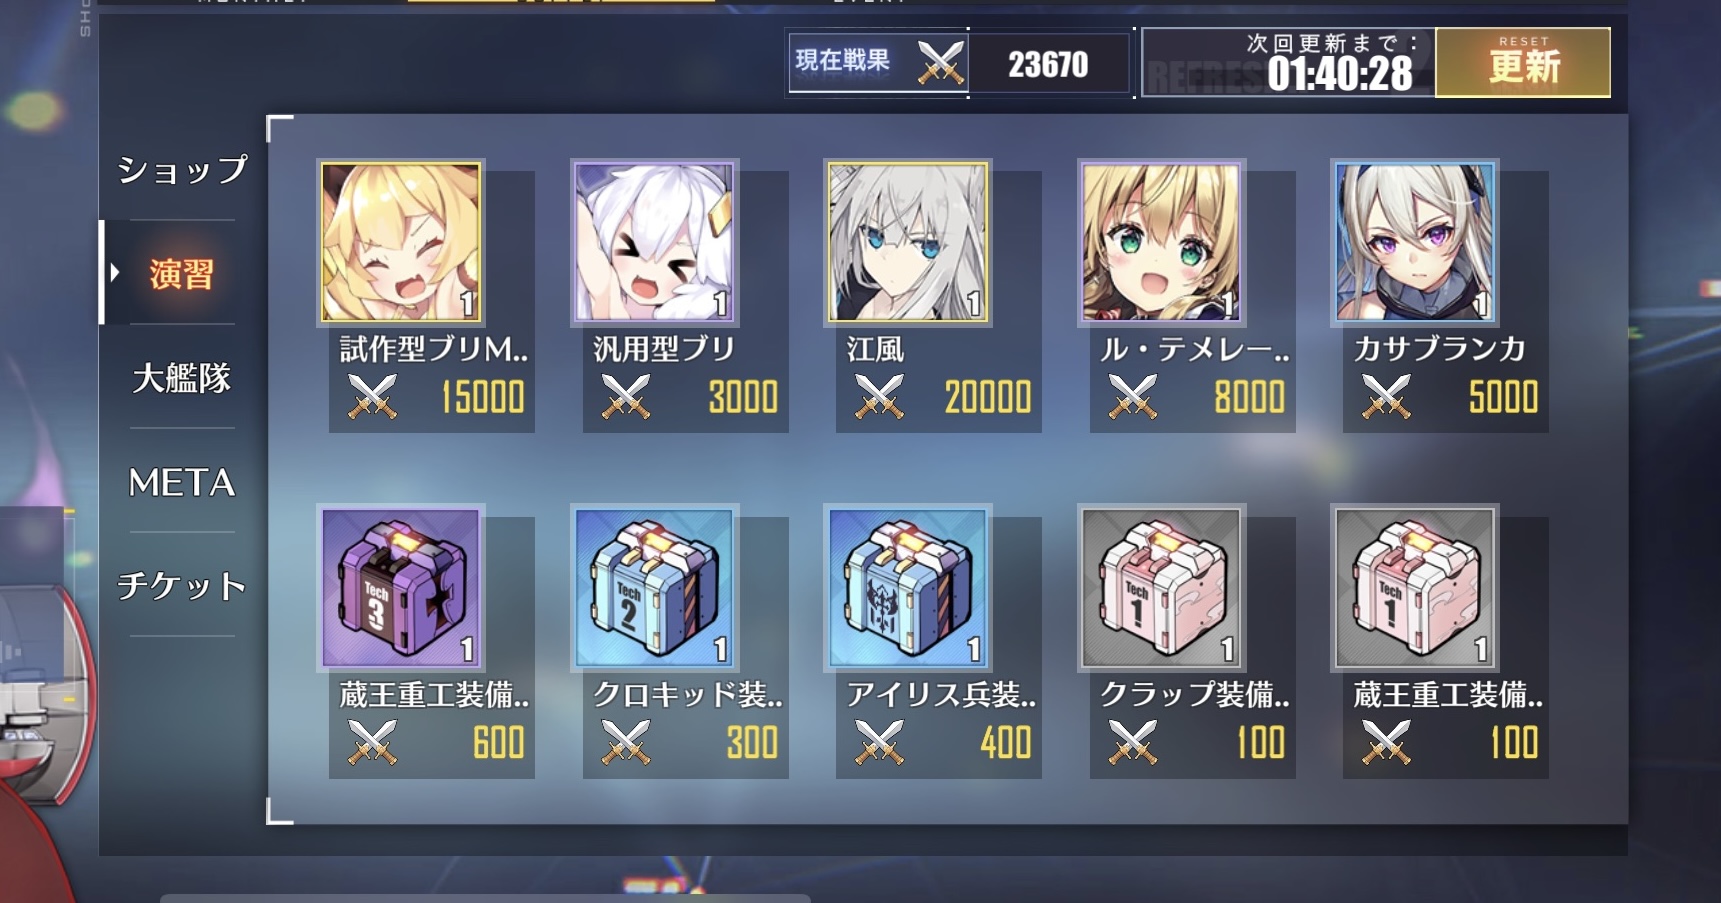Click the 現在戦果 crossed swords icon

pos(941,62)
